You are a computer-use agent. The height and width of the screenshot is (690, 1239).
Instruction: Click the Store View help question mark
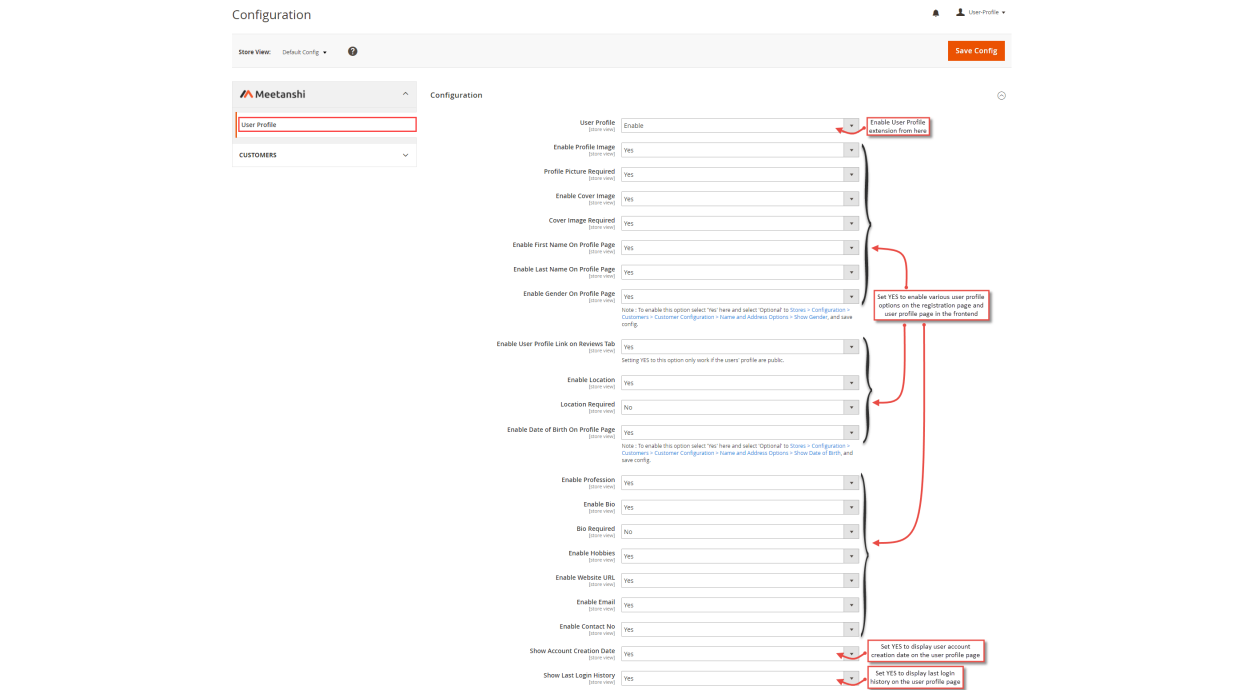point(353,51)
